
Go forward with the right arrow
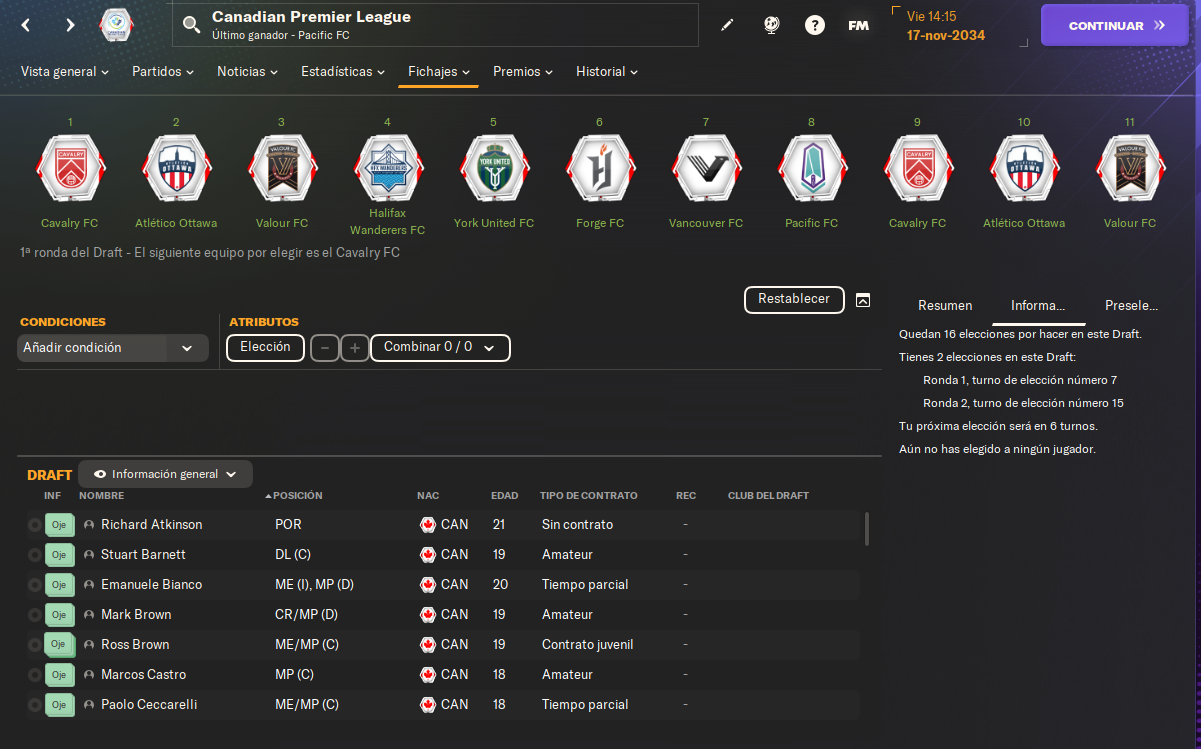coord(70,25)
